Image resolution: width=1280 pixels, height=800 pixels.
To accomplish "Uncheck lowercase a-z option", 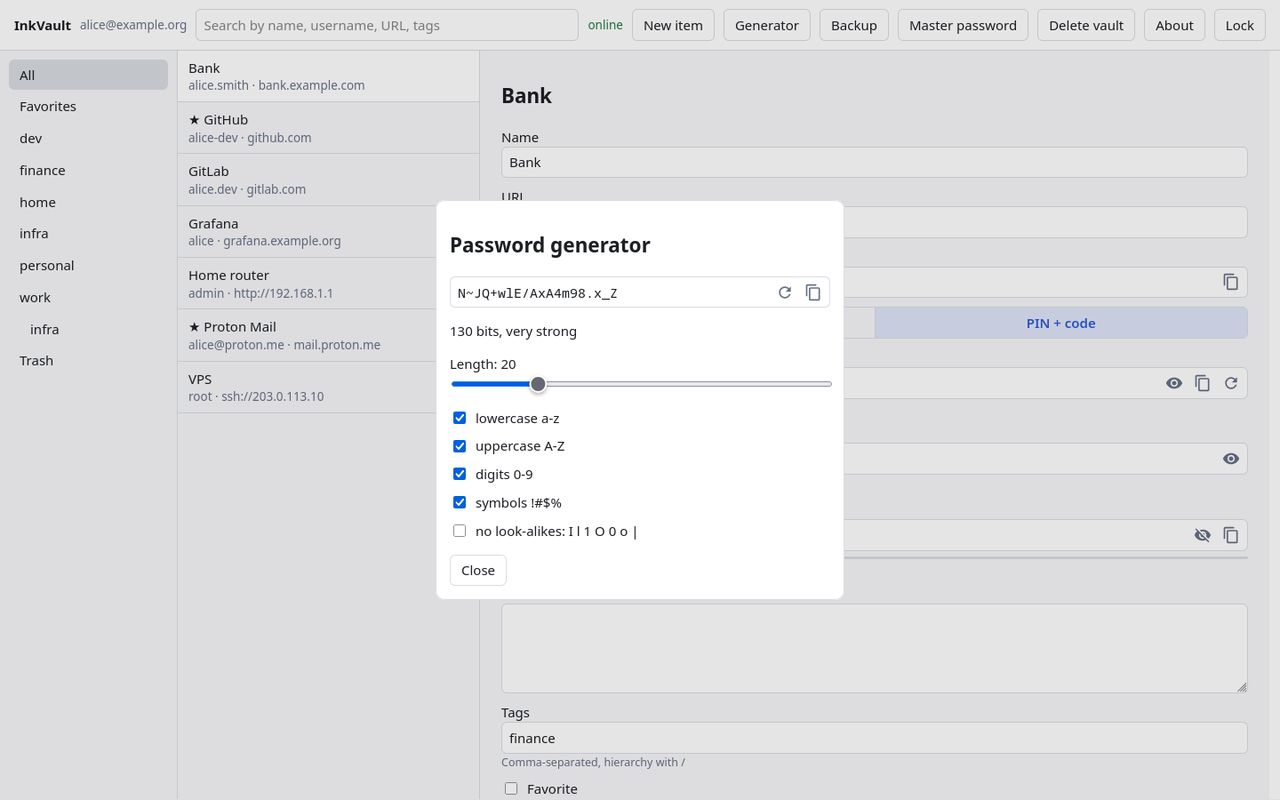I will [460, 418].
